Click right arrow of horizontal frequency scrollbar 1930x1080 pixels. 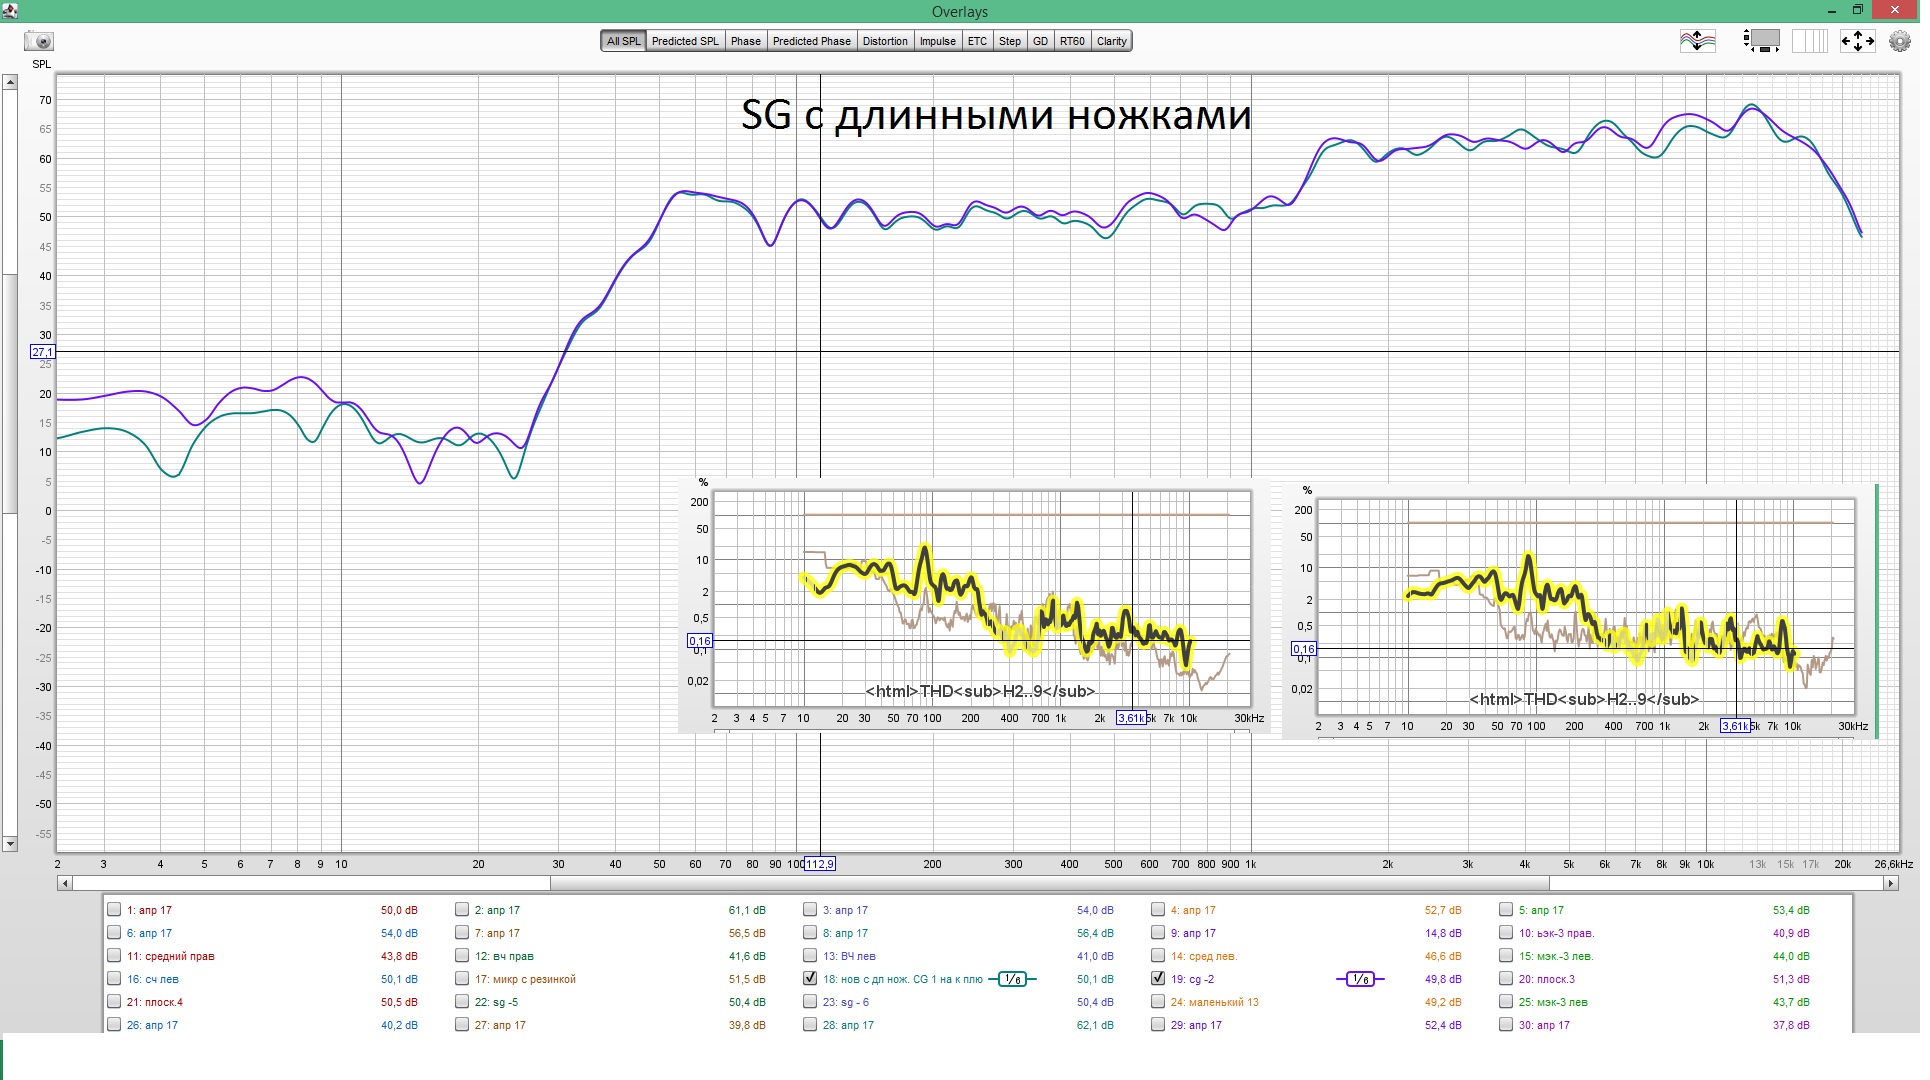[x=1890, y=884]
